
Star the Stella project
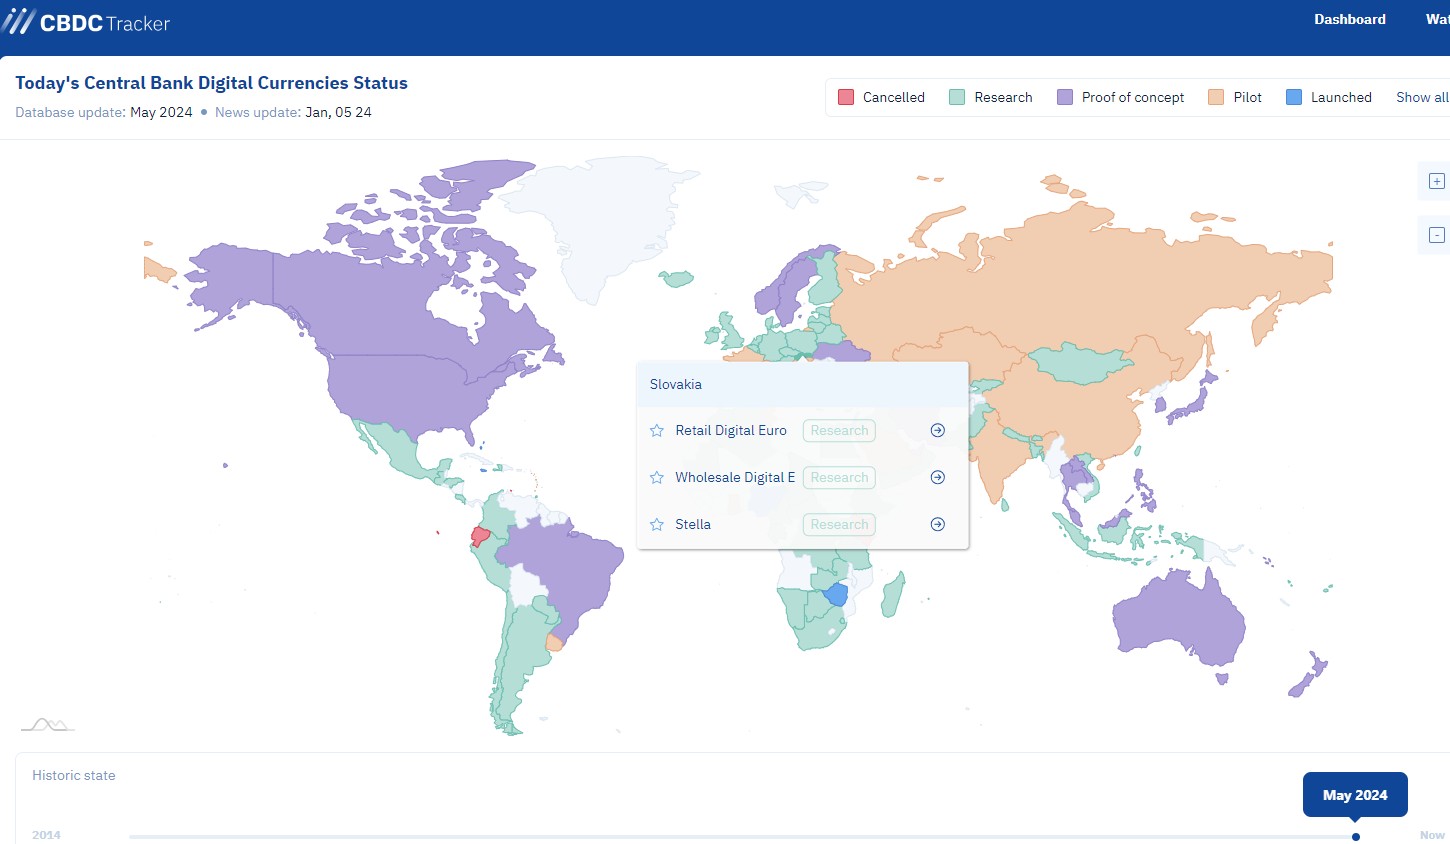657,525
